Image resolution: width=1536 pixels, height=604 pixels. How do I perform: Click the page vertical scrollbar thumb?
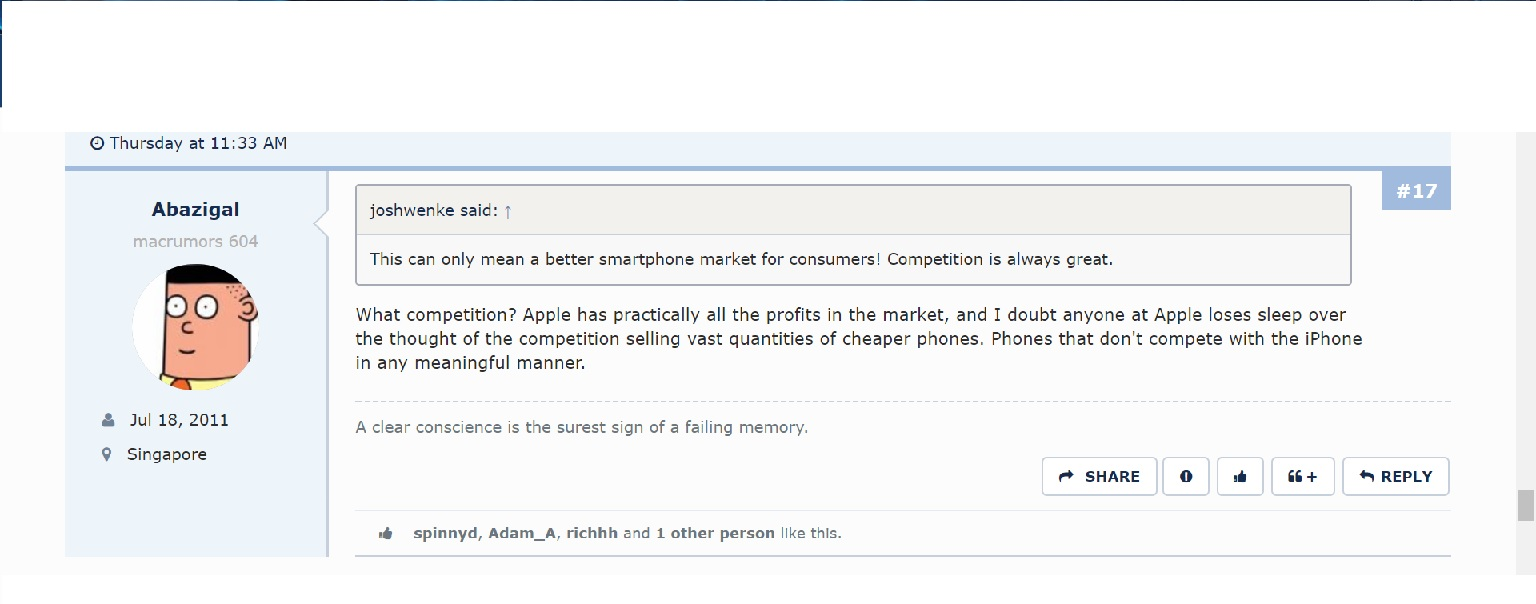pos(1526,505)
